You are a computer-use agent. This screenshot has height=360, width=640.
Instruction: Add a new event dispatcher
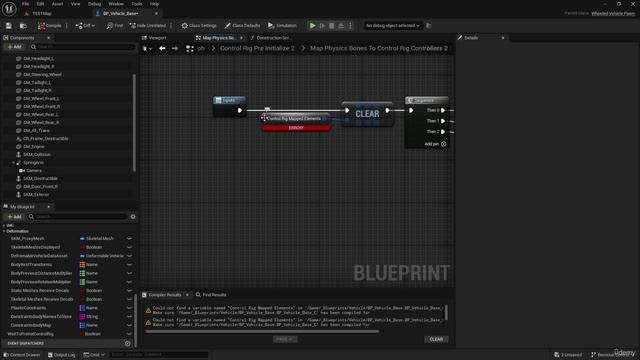click(127, 344)
